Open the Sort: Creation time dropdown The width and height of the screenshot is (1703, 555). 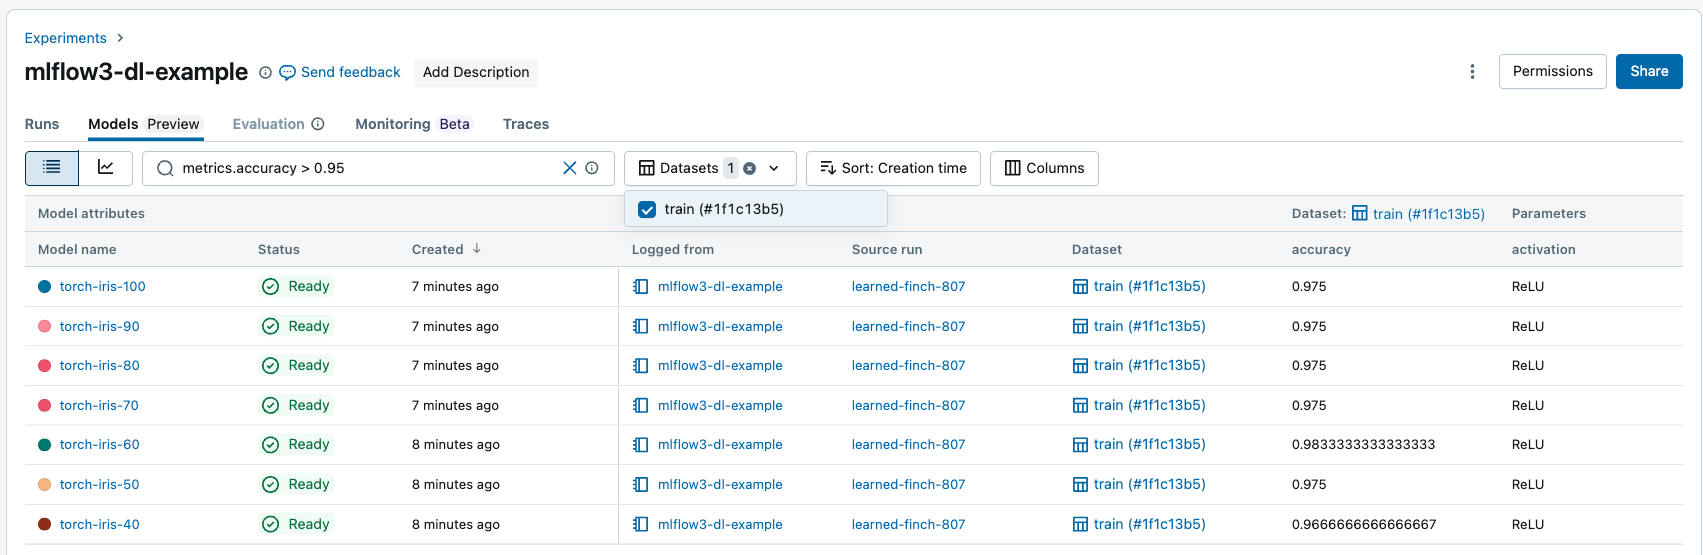click(x=893, y=168)
